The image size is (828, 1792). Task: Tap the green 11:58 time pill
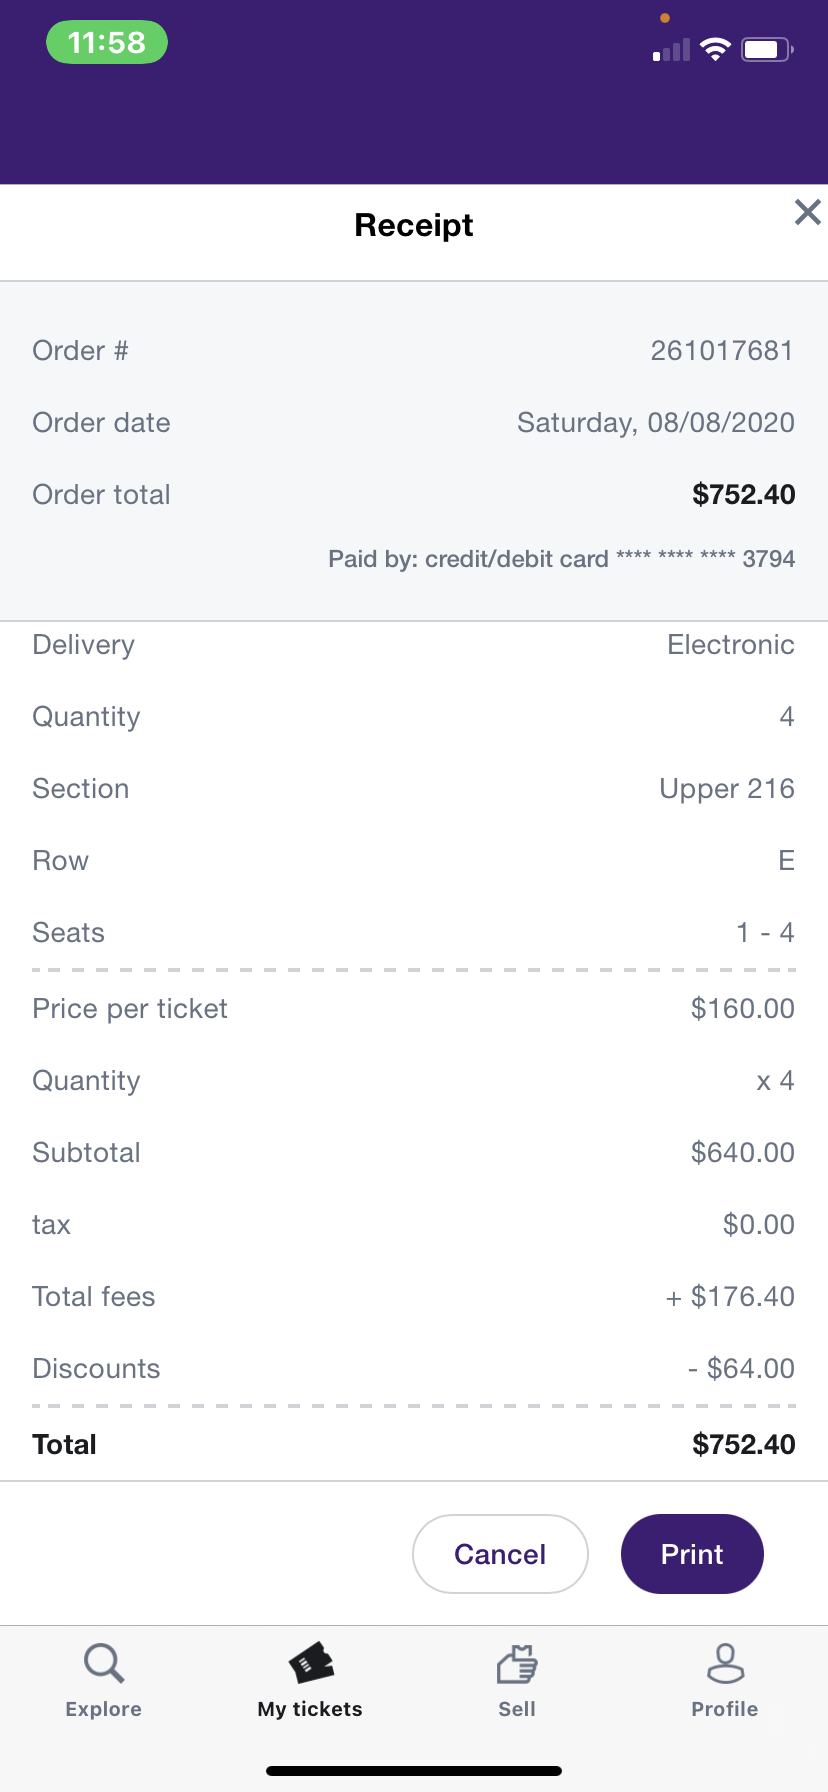tap(107, 43)
